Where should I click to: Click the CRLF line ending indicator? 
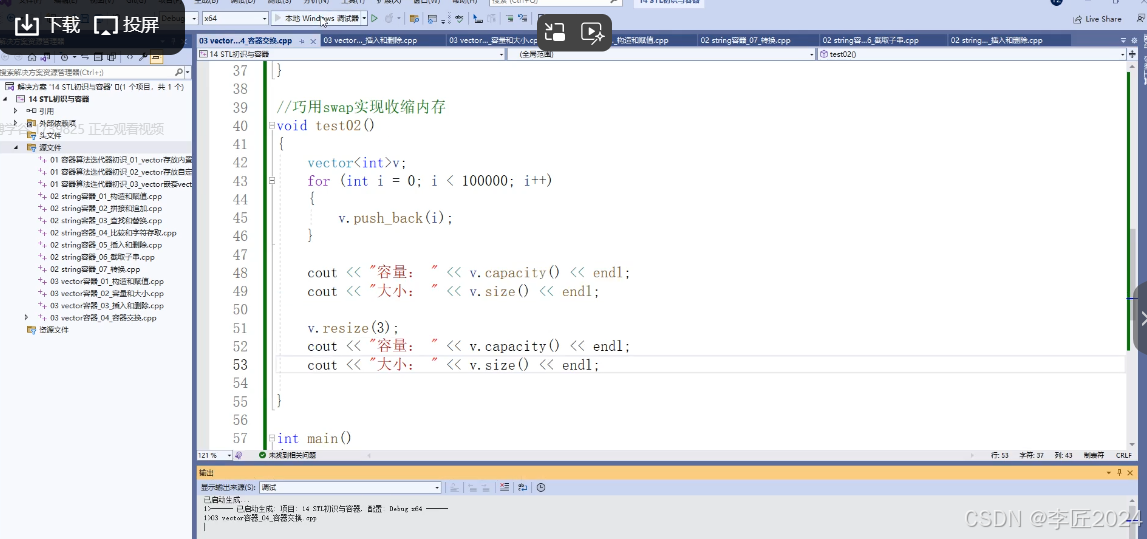(x=1124, y=455)
